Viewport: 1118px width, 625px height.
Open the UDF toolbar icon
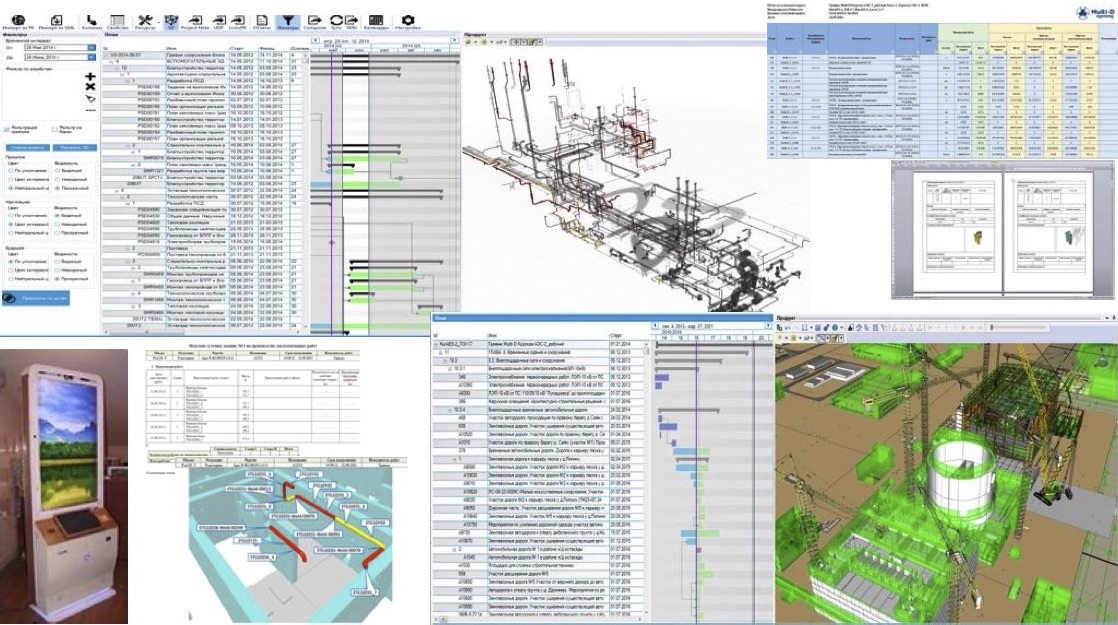coord(219,22)
